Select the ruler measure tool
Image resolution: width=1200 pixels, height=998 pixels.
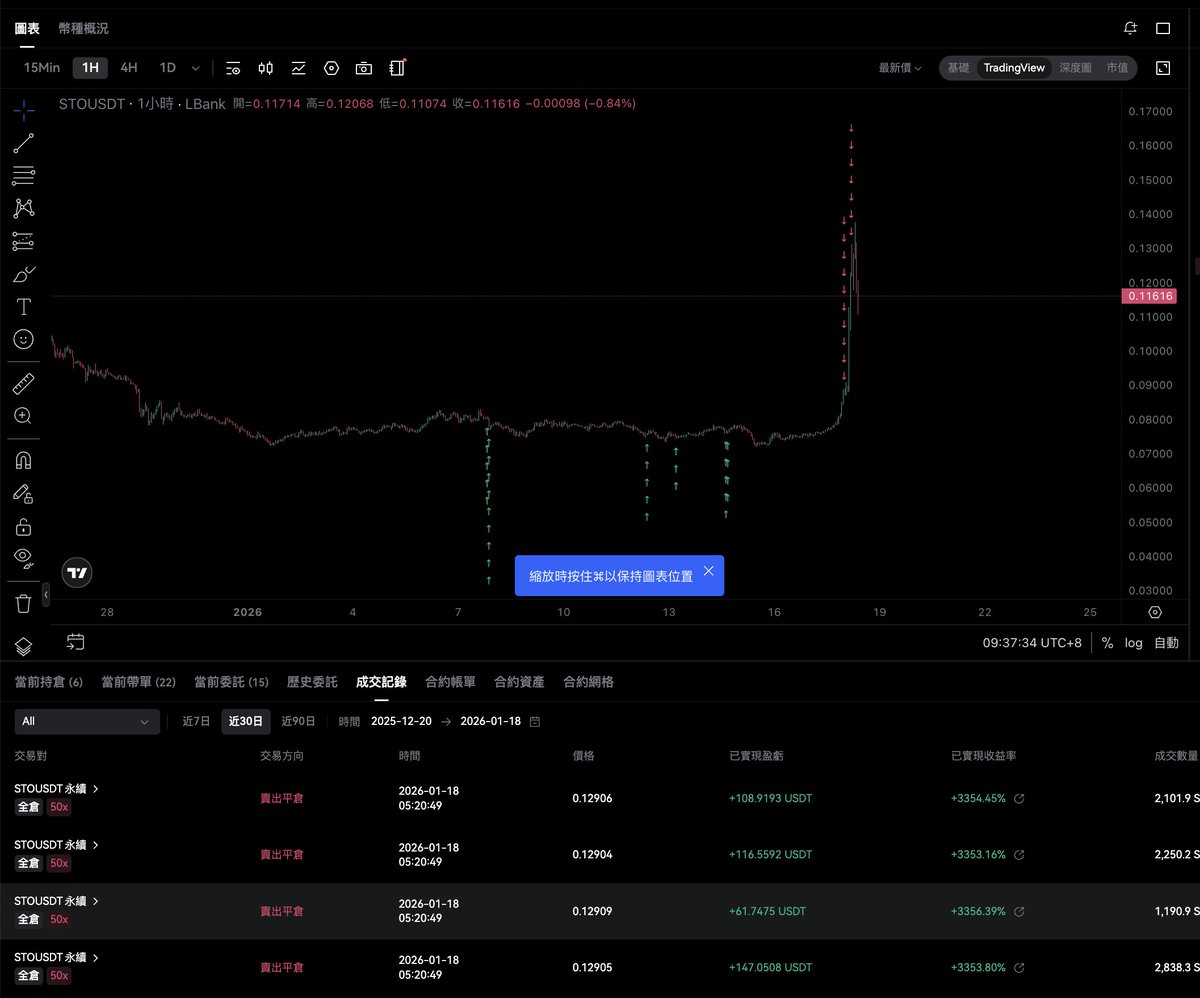pos(23,383)
